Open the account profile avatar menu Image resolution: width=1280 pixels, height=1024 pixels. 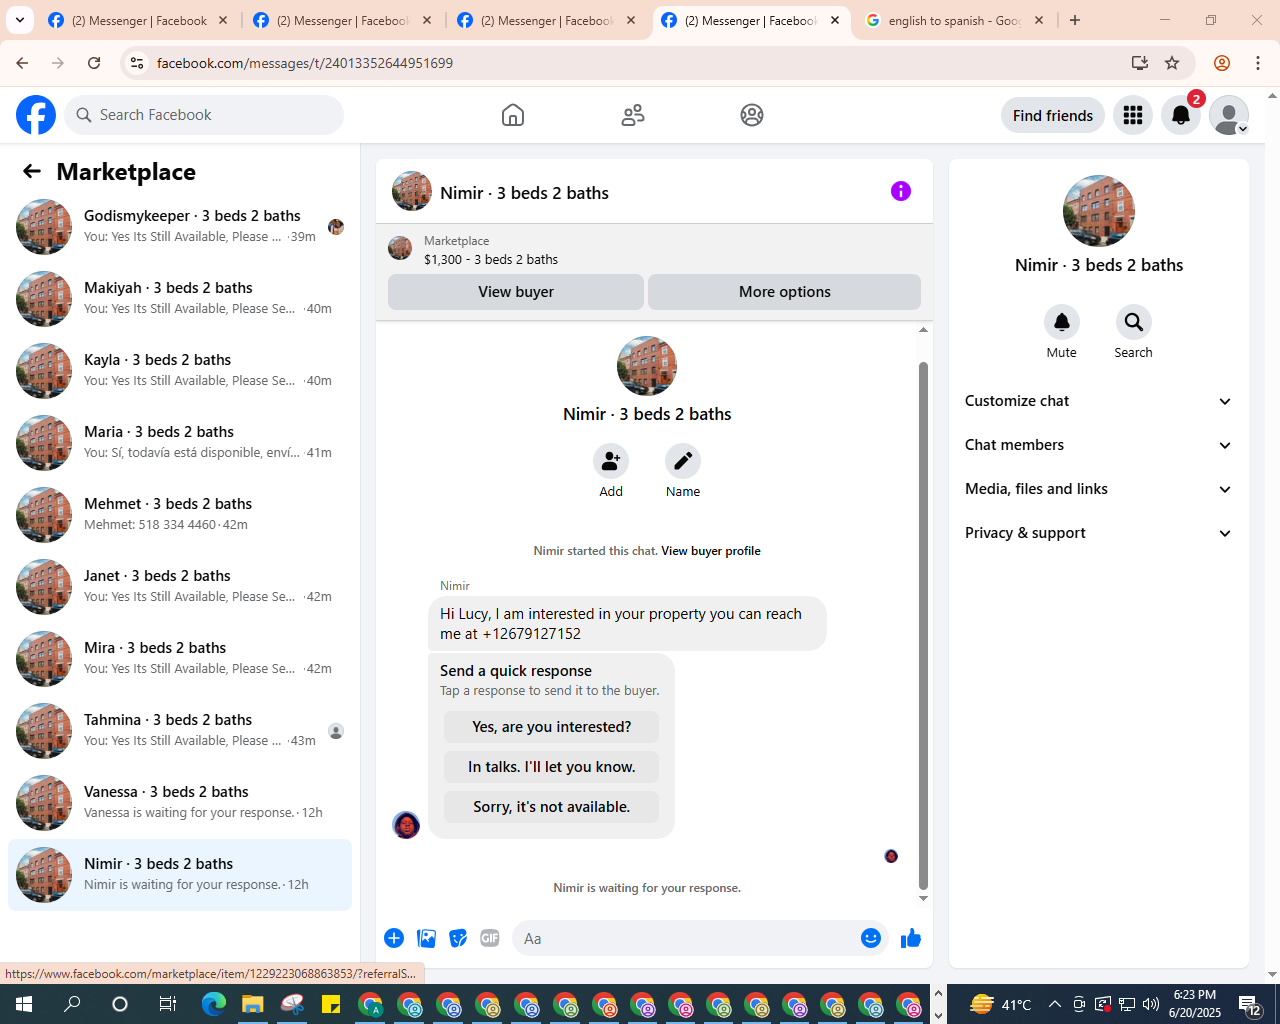click(1229, 115)
